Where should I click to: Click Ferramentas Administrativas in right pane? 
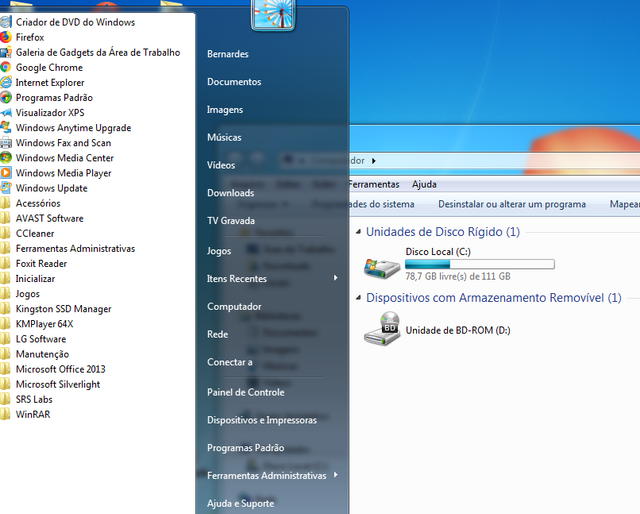(x=267, y=475)
